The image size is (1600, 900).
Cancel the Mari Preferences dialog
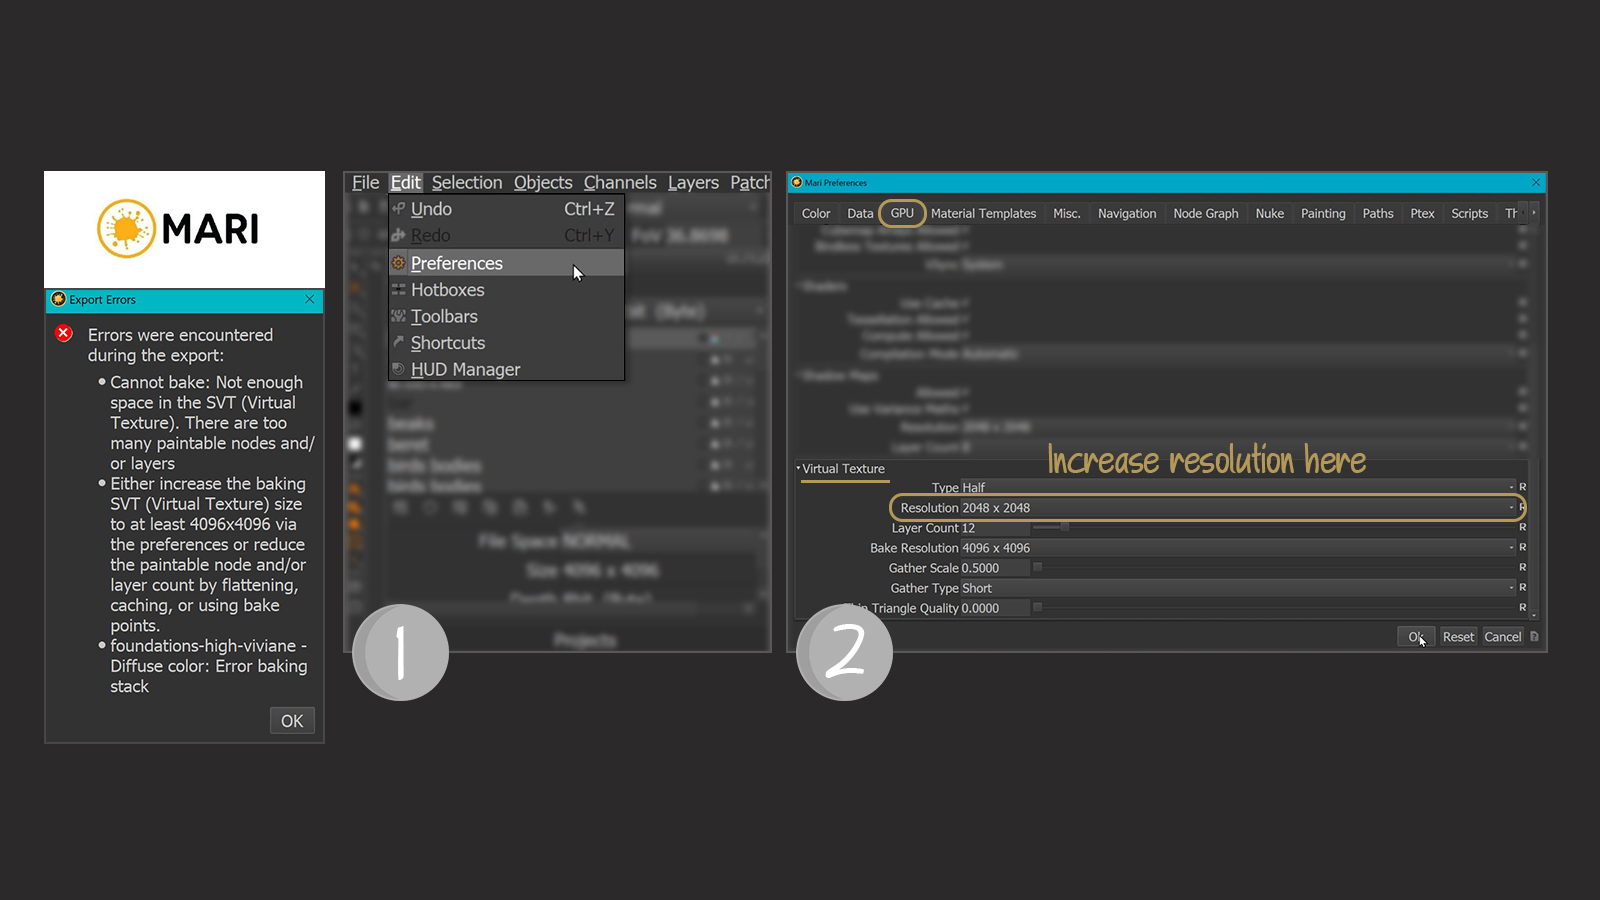point(1502,636)
